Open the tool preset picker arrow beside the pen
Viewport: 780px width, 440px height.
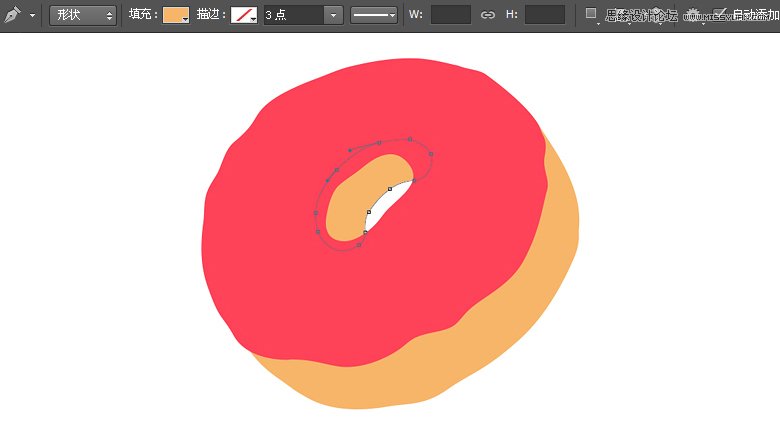(x=33, y=16)
